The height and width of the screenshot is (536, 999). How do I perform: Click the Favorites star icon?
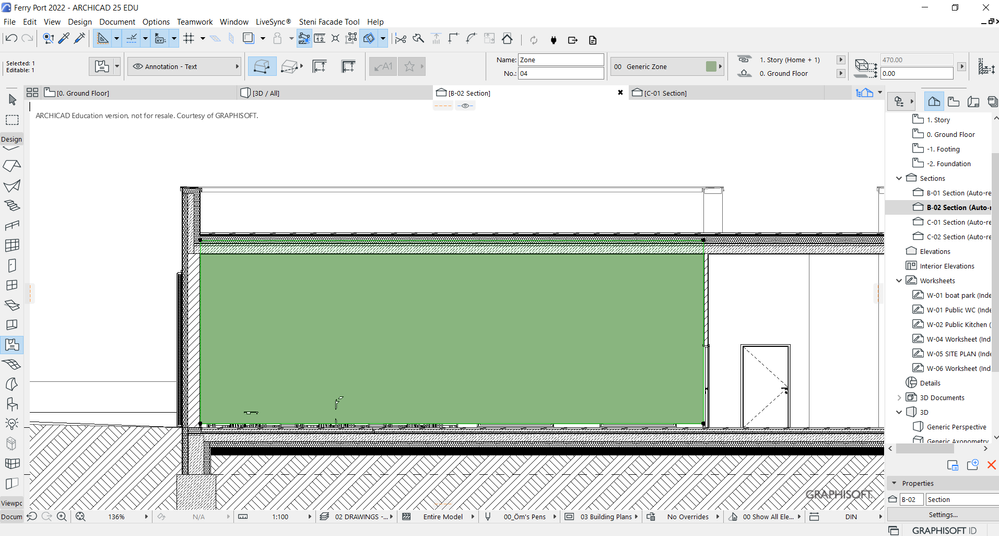409,67
